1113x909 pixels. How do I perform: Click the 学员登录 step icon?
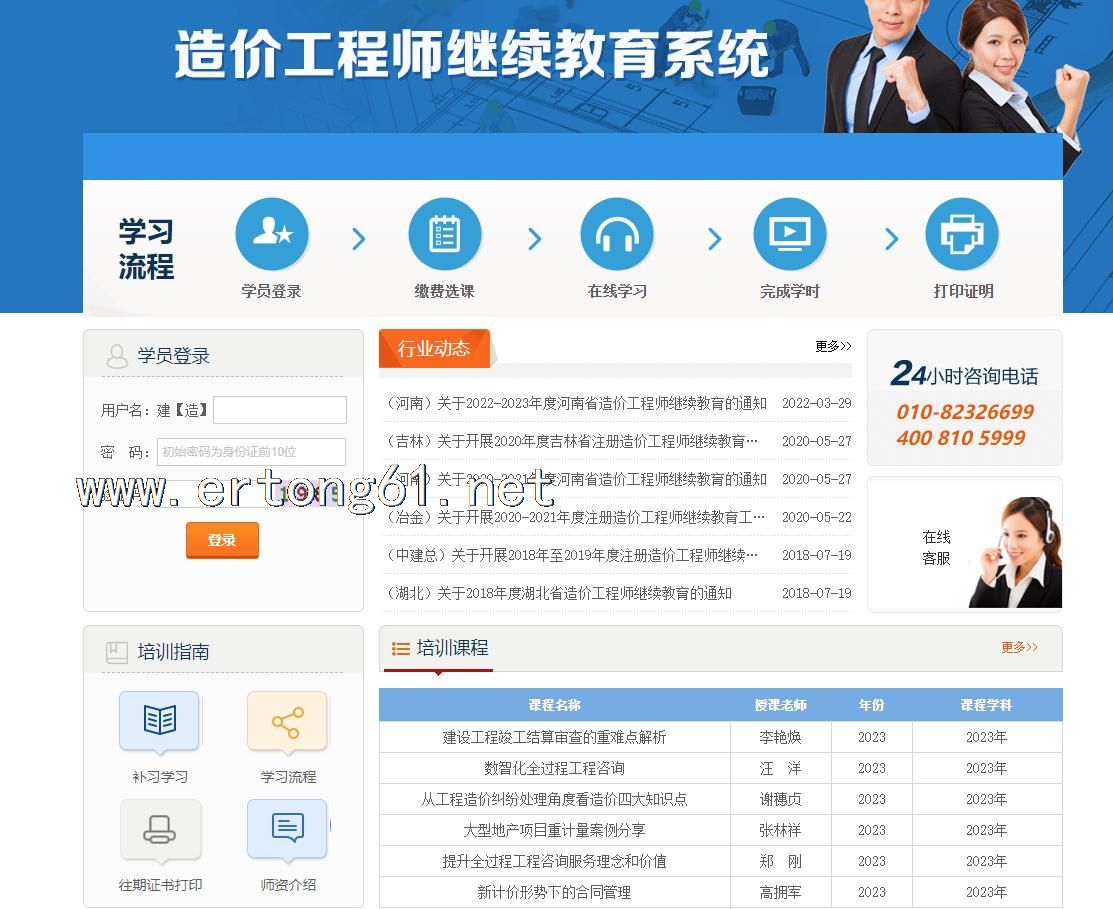coord(271,235)
